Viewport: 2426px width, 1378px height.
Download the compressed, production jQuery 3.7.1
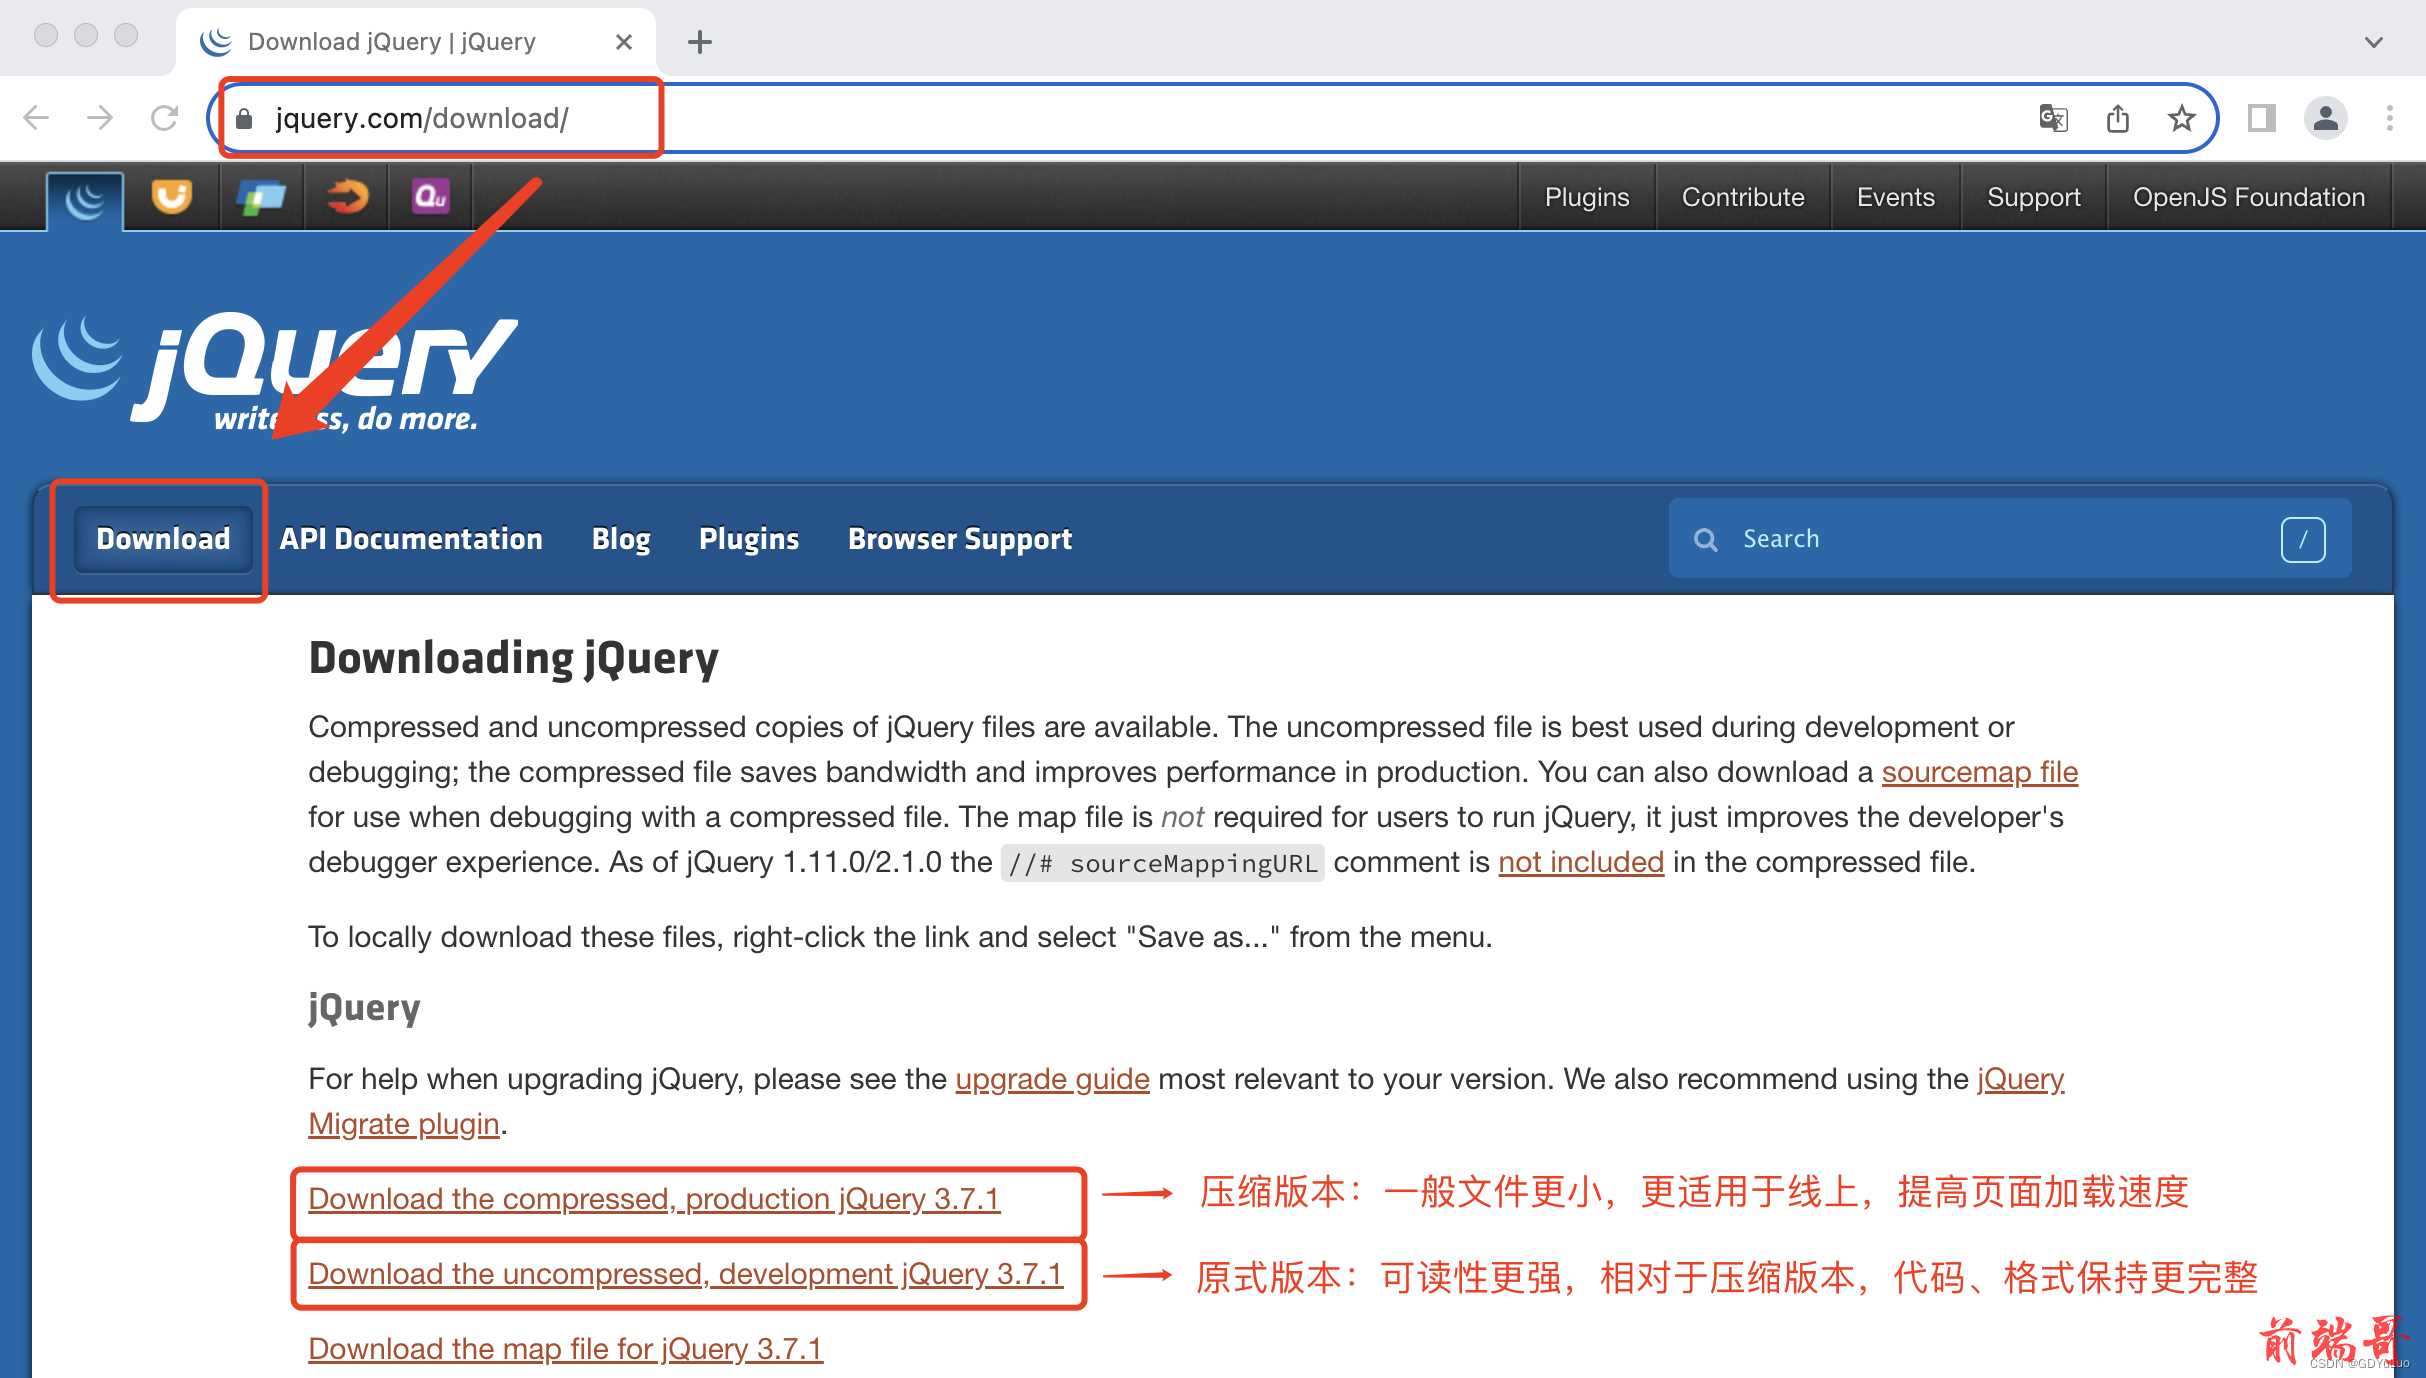coord(654,1199)
